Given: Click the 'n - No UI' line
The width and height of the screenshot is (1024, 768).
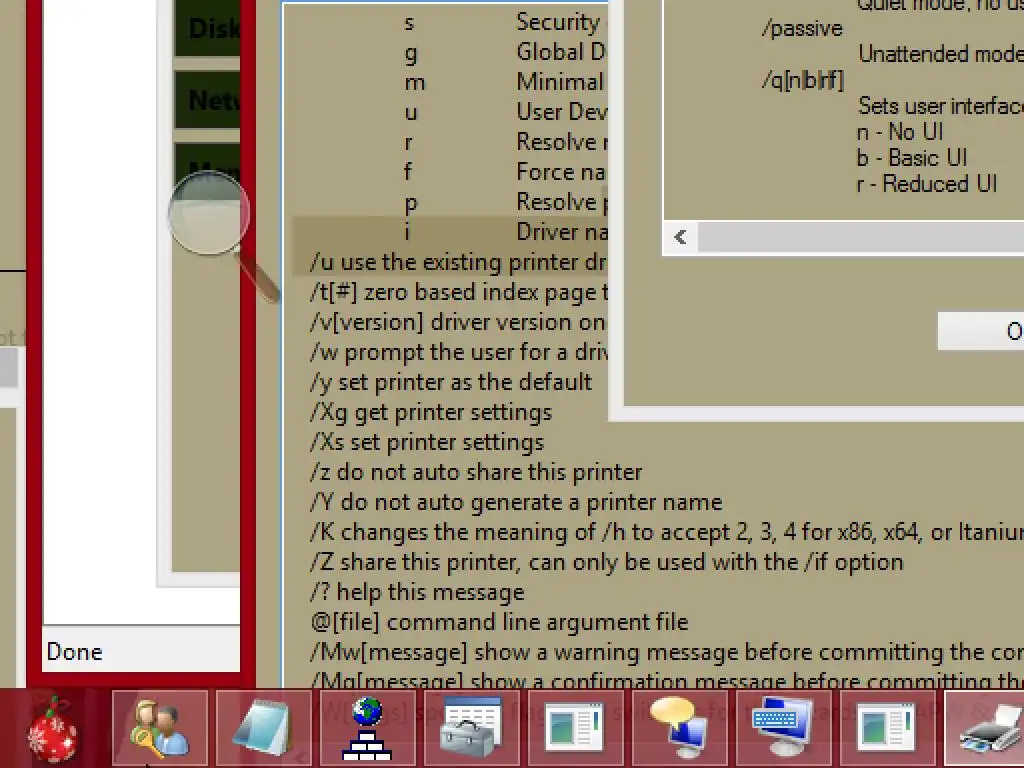Looking at the screenshot, I should point(900,132).
